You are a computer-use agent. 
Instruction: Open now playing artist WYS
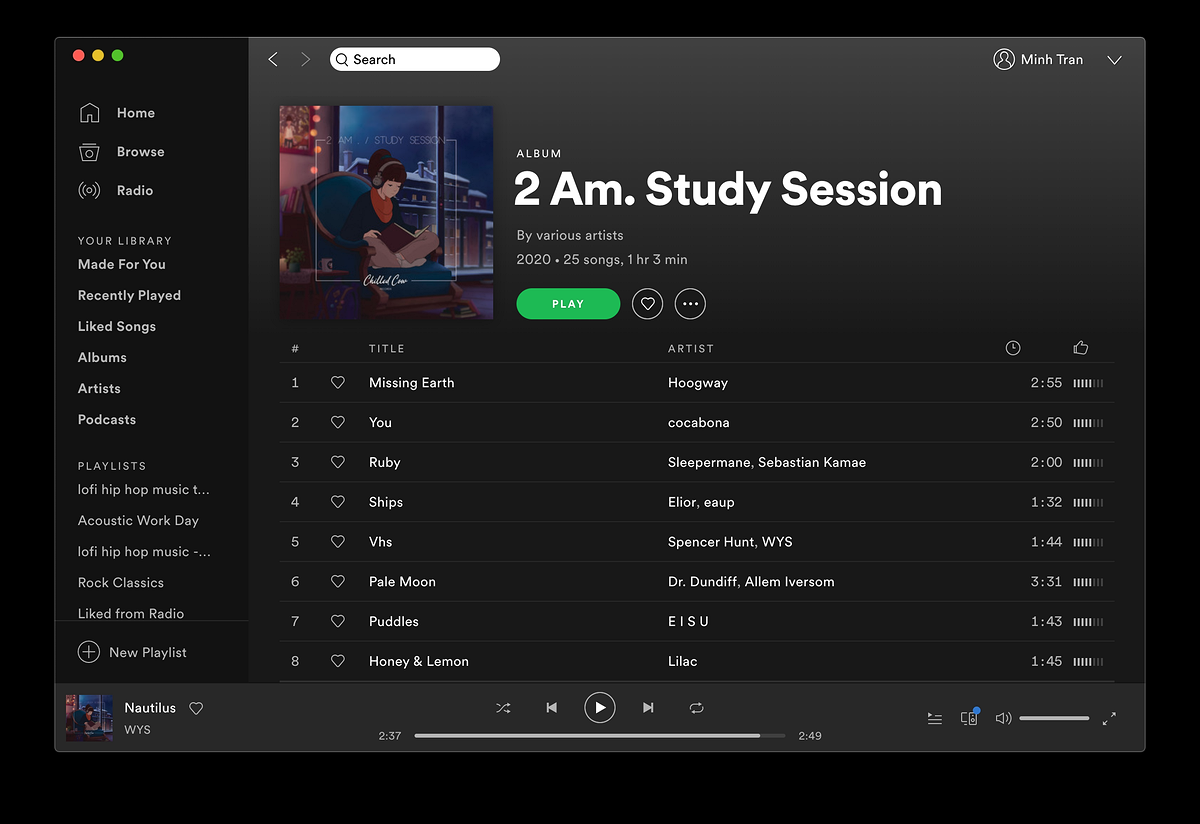[138, 730]
